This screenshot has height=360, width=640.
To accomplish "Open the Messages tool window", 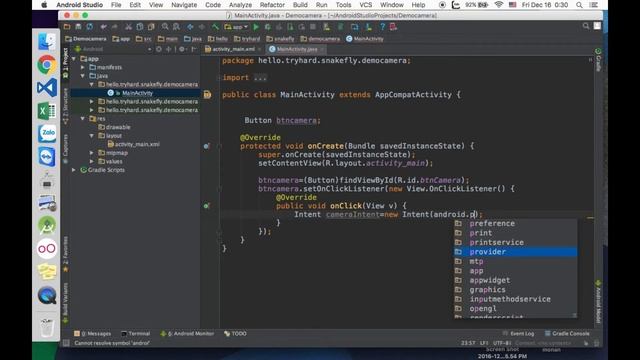I will (92, 333).
